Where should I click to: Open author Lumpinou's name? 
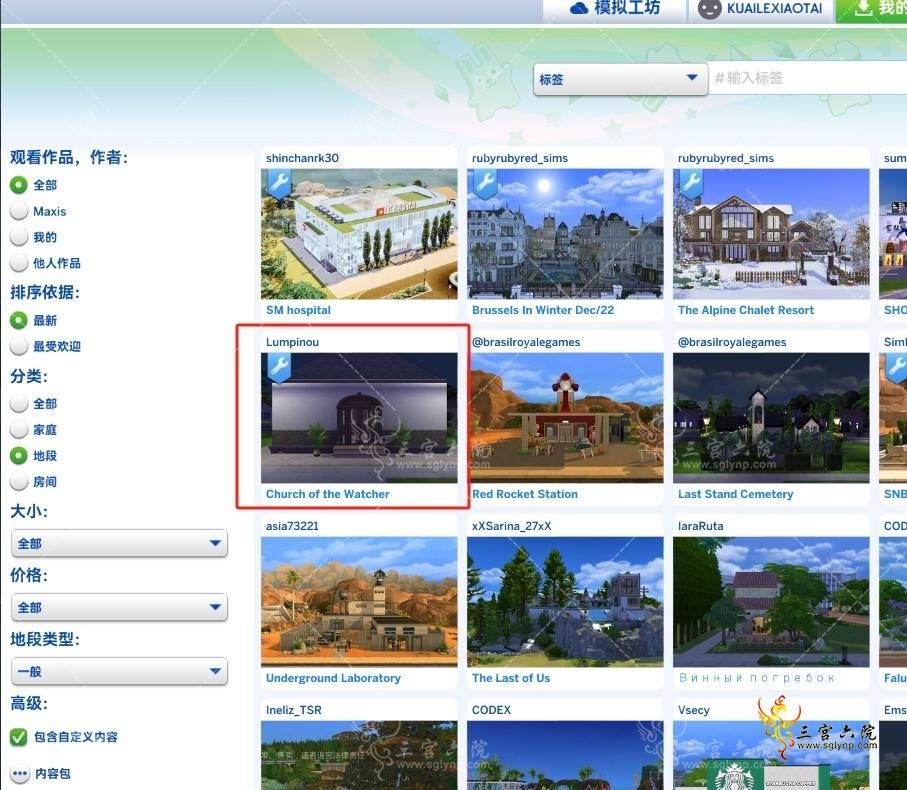point(292,342)
